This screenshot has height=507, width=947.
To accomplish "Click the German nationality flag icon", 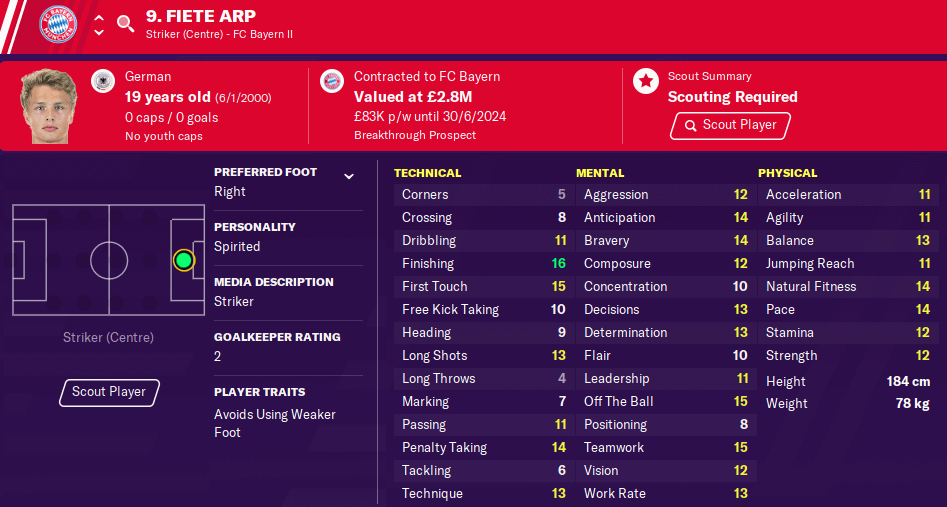I will tap(103, 81).
